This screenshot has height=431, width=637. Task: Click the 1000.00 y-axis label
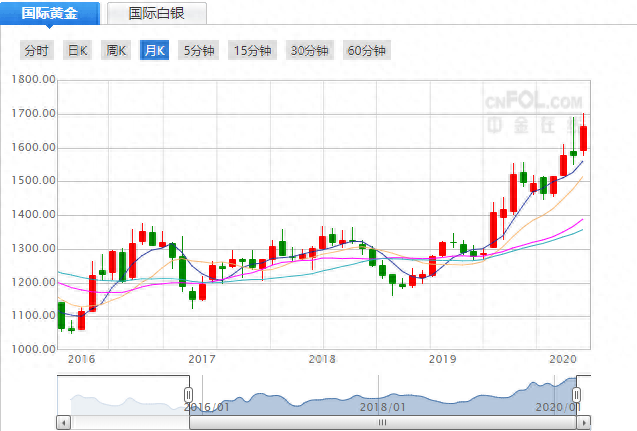(33, 349)
